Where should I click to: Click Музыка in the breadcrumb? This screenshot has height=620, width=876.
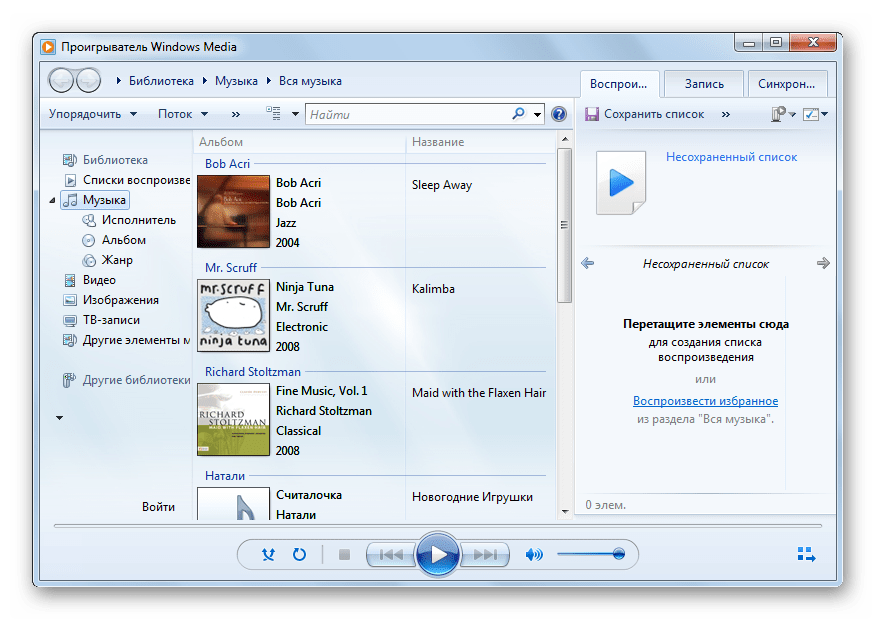click(236, 81)
